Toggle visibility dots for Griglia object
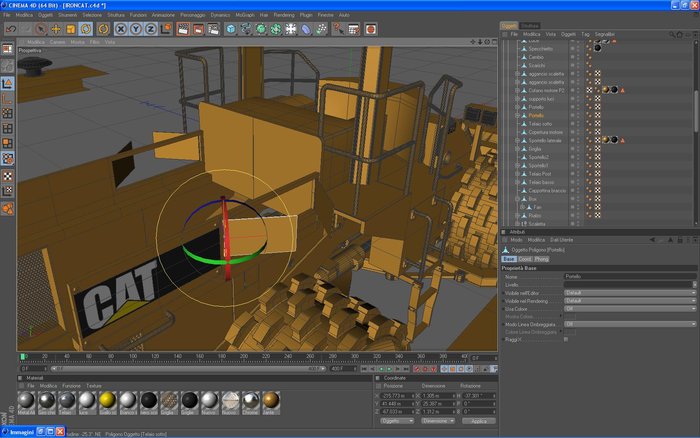Image resolution: width=700 pixels, height=438 pixels. pos(576,149)
